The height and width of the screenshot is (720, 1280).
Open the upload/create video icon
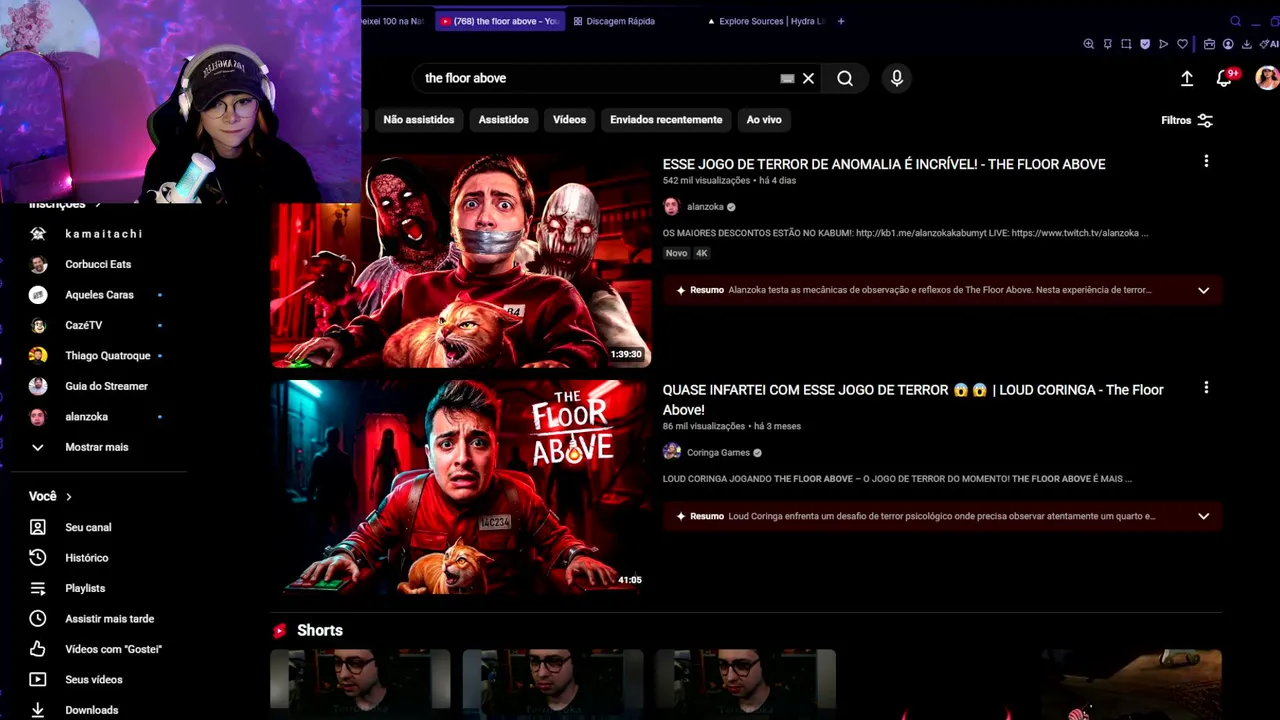click(x=1187, y=78)
